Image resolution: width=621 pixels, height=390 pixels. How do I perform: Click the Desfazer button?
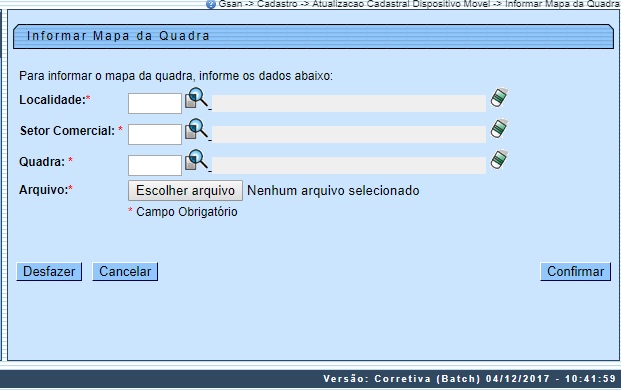point(49,272)
